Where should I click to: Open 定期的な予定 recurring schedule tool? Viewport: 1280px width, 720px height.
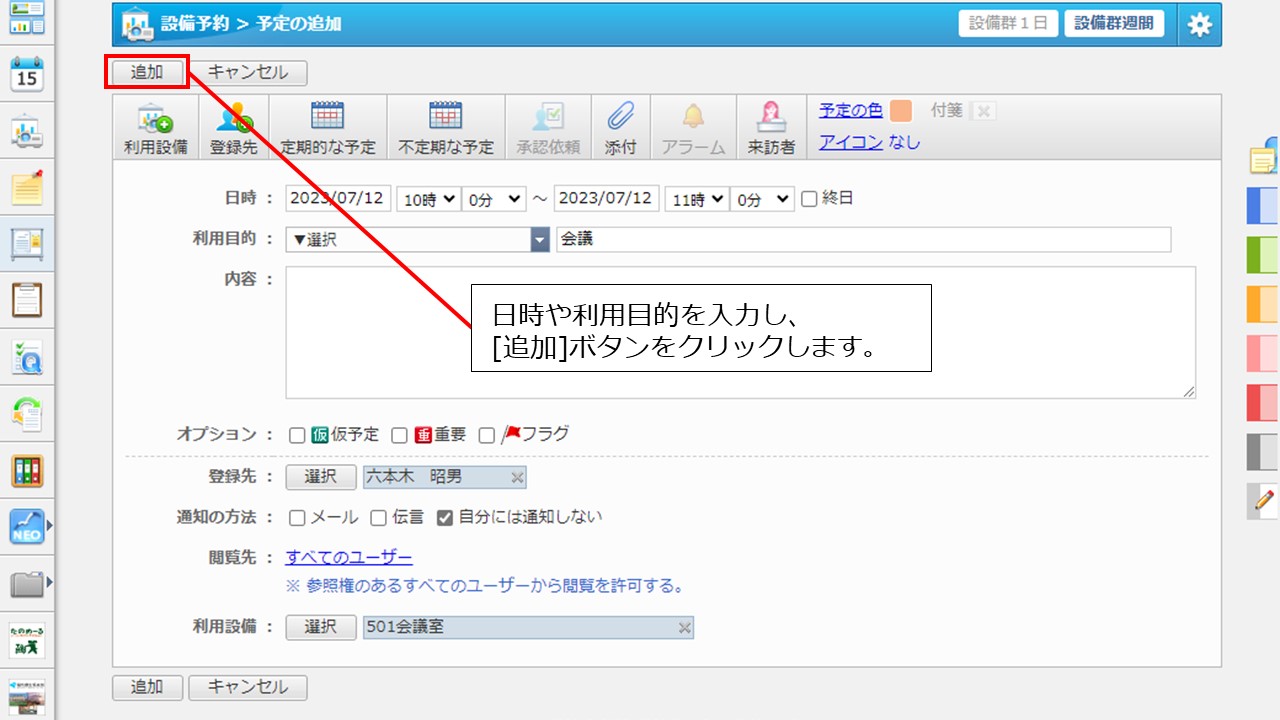pyautogui.click(x=329, y=127)
